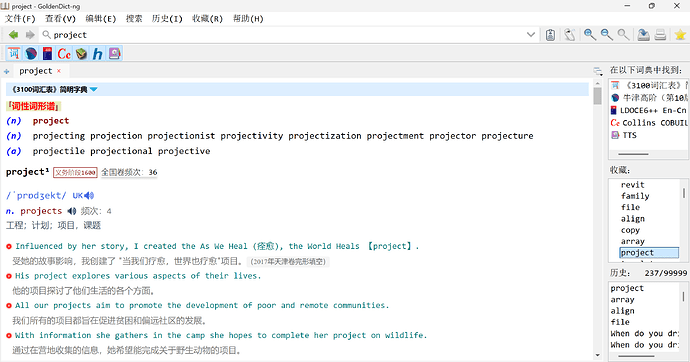Image resolution: width=690 pixels, height=362 pixels.
Task: Zoom in with the plus magnifier
Action: click(590, 35)
